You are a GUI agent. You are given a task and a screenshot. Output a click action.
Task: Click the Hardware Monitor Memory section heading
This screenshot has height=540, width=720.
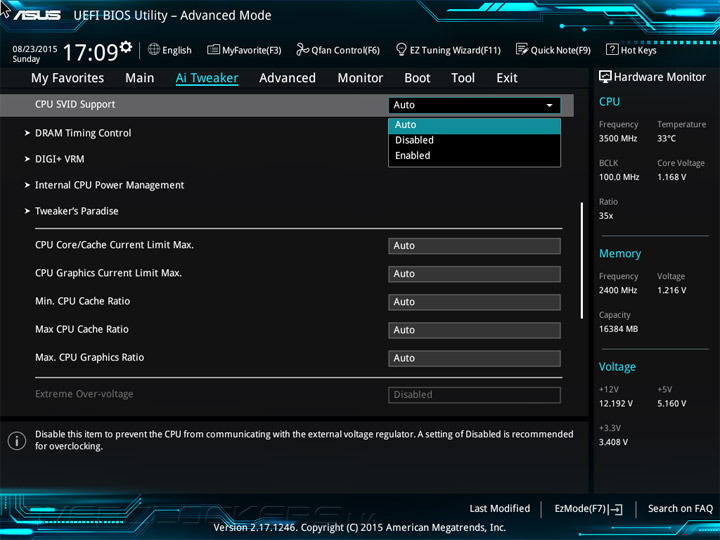coord(620,254)
